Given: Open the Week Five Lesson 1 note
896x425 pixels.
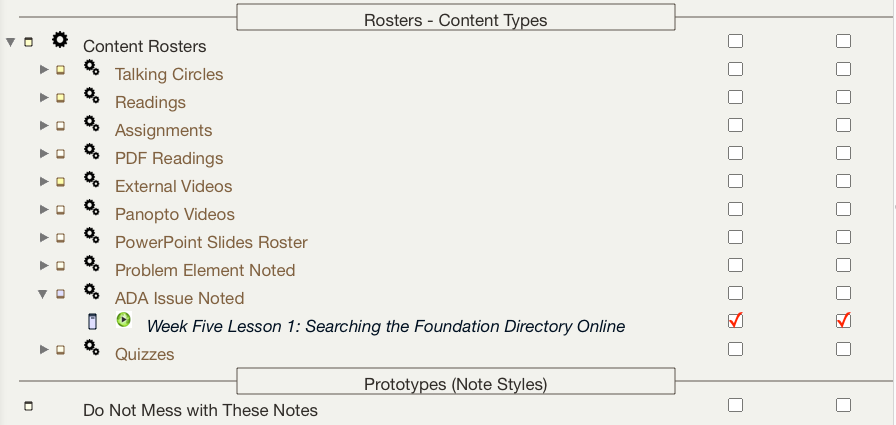Looking at the screenshot, I should coord(386,326).
